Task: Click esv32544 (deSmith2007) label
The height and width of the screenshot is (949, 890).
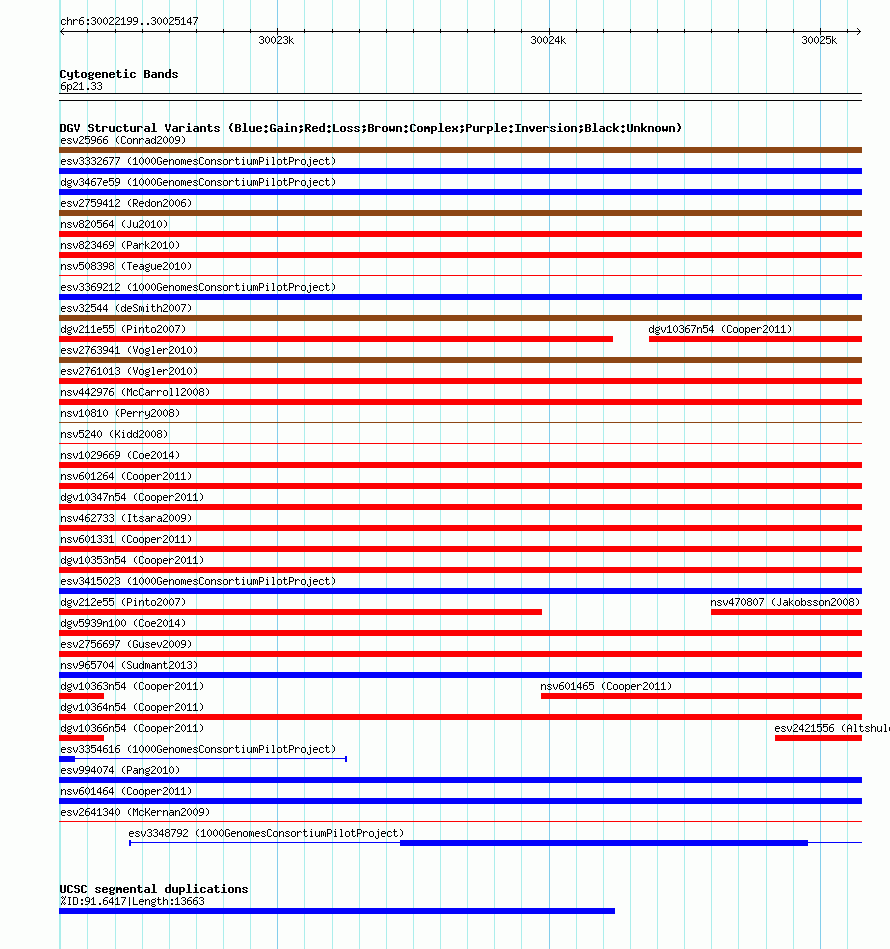Action: (x=126, y=308)
